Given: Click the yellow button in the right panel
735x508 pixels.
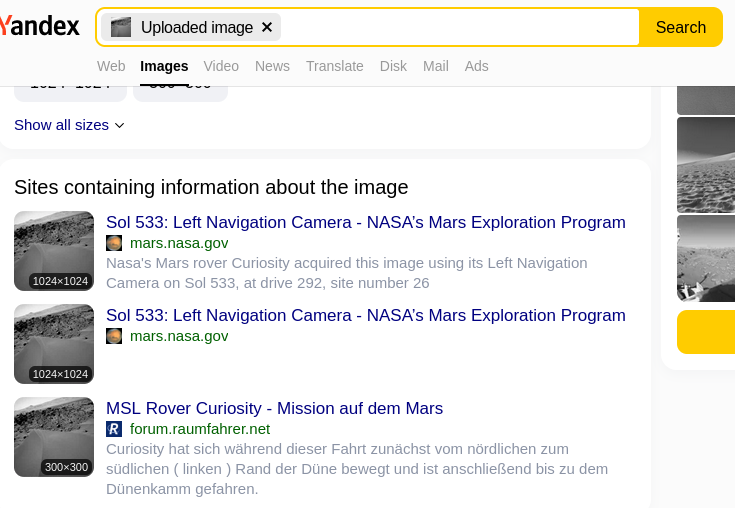Looking at the screenshot, I should point(706,332).
